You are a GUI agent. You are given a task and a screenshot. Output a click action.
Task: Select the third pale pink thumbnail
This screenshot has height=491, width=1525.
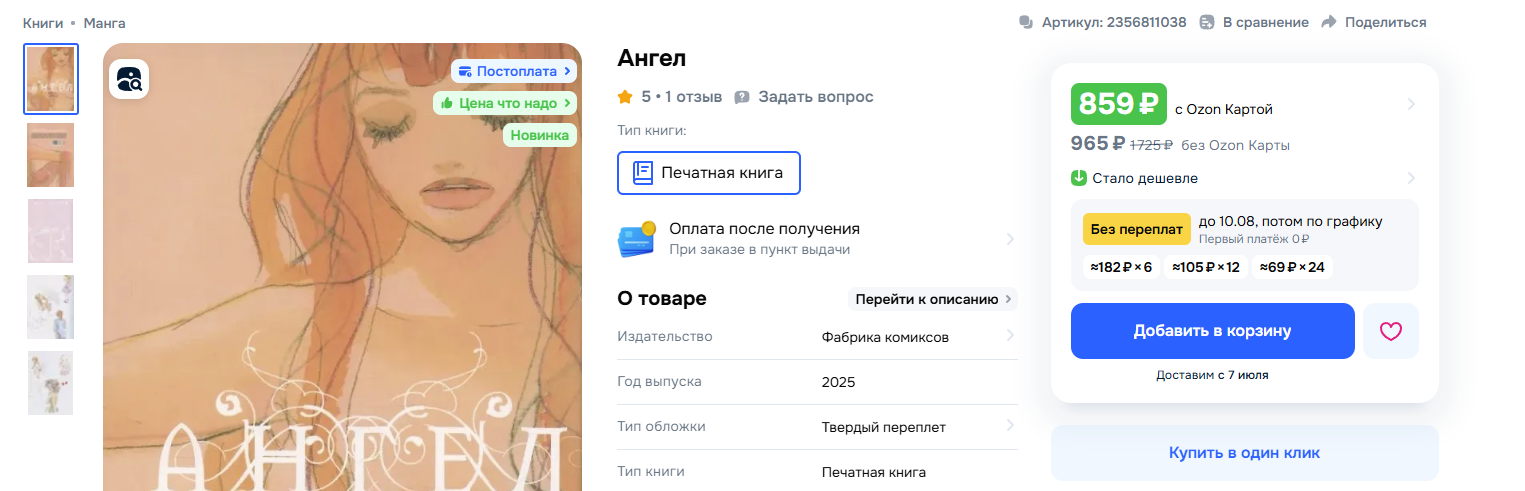51,231
